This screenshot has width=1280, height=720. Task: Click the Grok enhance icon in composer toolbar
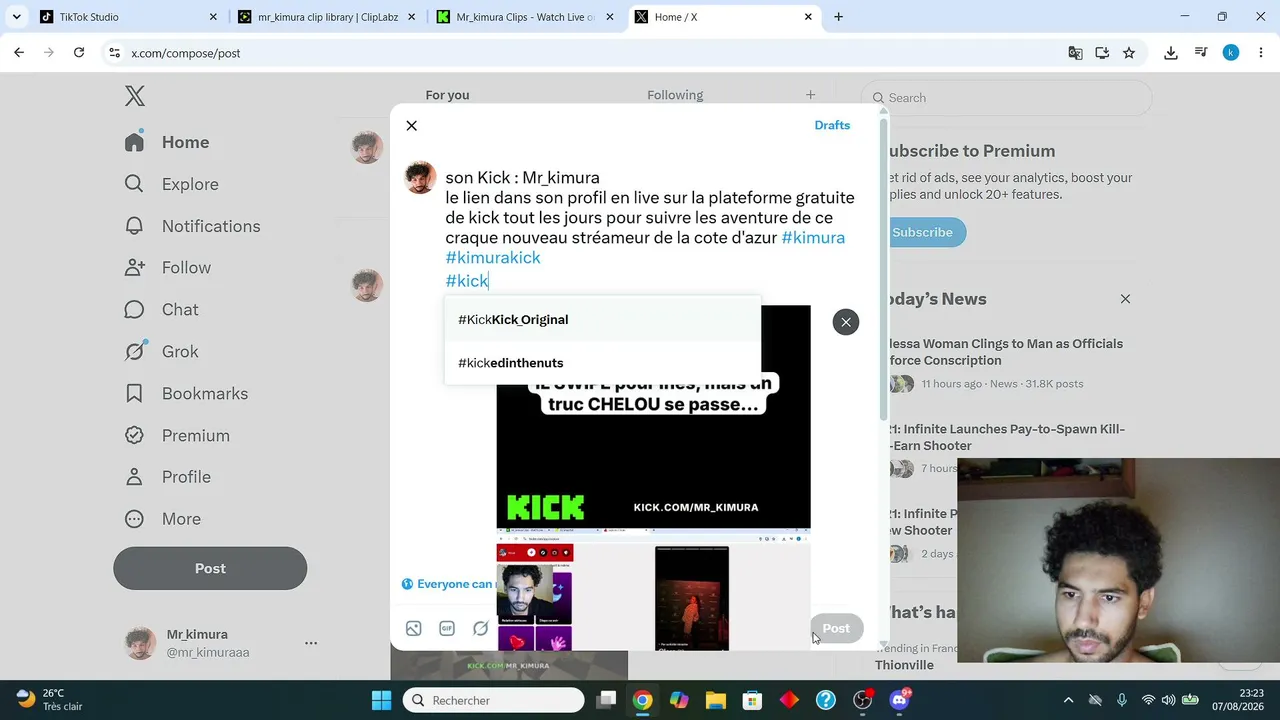pos(481,629)
